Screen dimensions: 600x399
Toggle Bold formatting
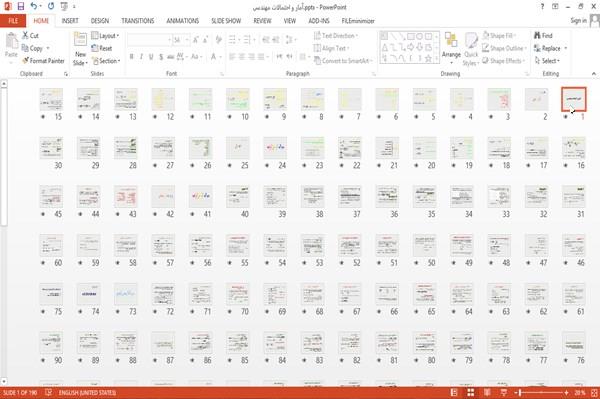click(131, 57)
